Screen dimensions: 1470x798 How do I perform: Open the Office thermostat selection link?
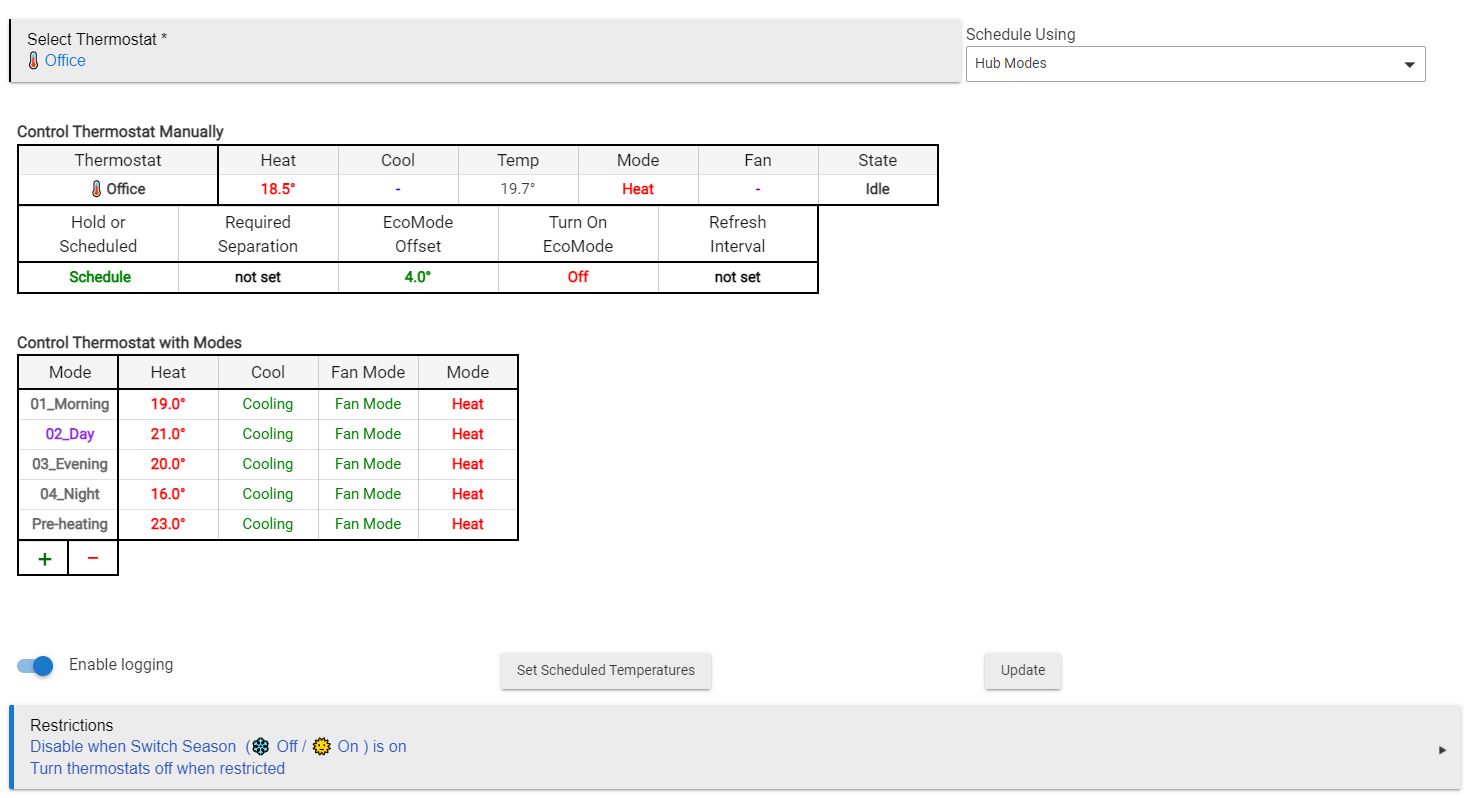point(66,61)
